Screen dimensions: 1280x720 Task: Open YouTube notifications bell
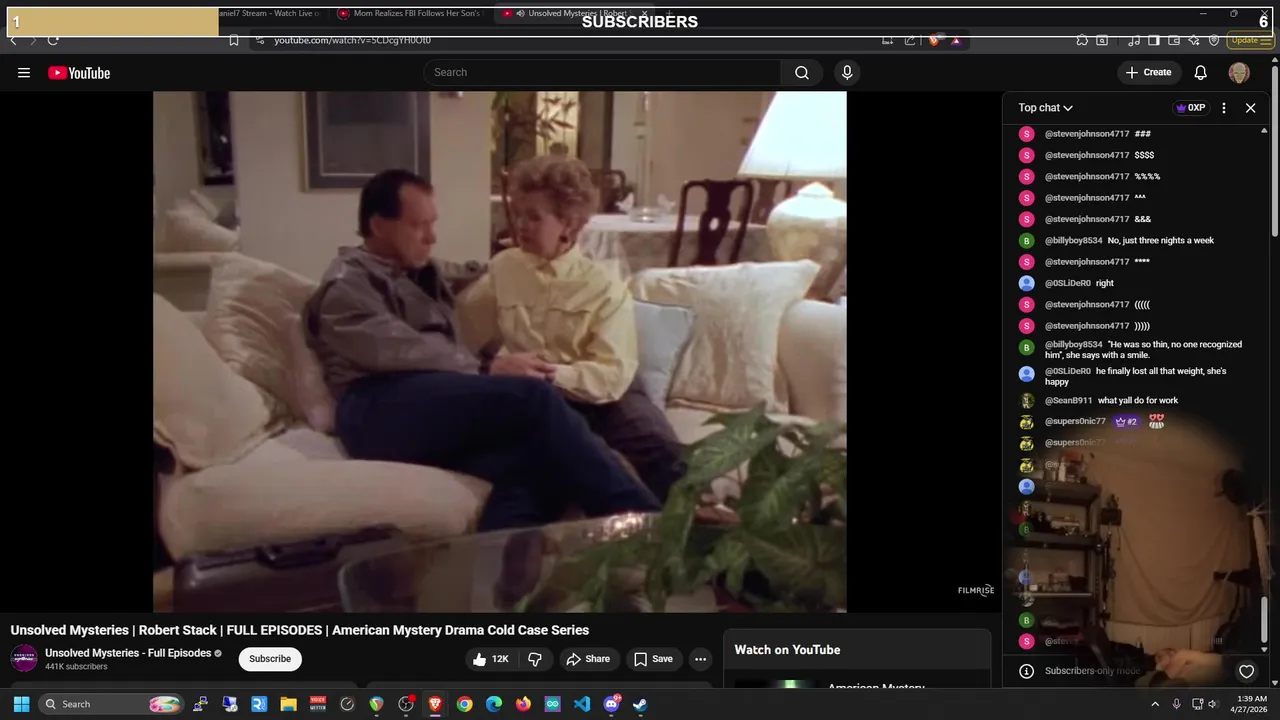tap(1201, 72)
